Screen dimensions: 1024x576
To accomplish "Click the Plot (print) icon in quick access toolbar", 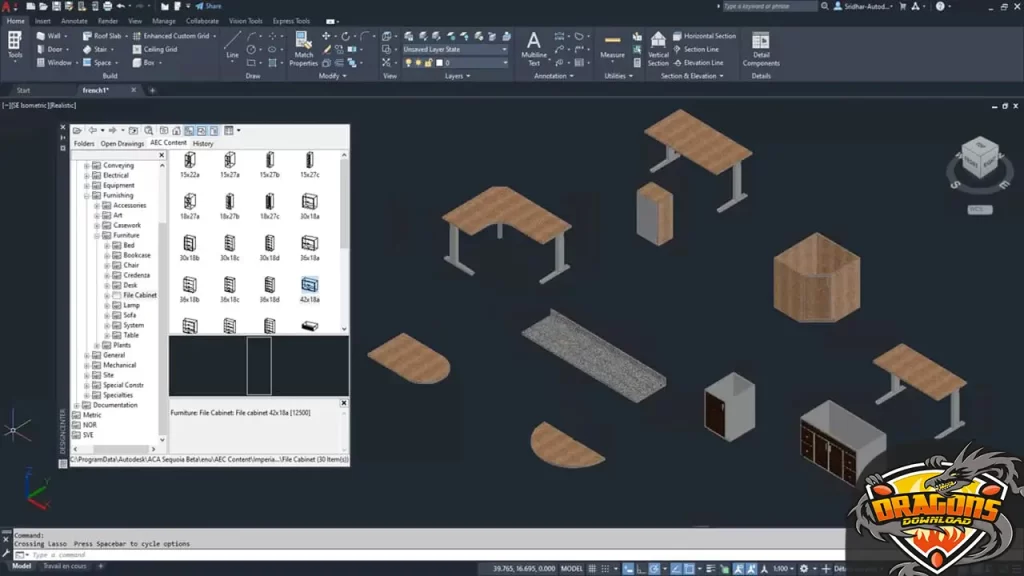I will [x=107, y=7].
